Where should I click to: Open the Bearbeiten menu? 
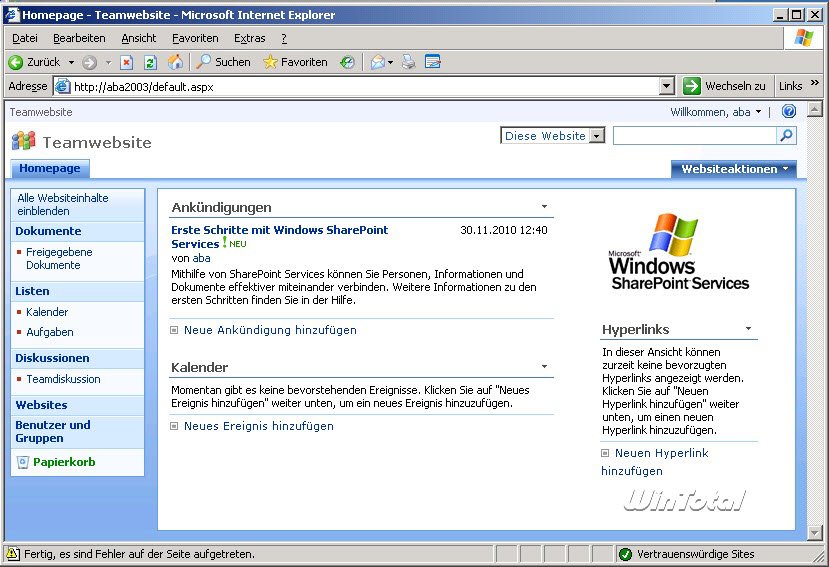[79, 38]
